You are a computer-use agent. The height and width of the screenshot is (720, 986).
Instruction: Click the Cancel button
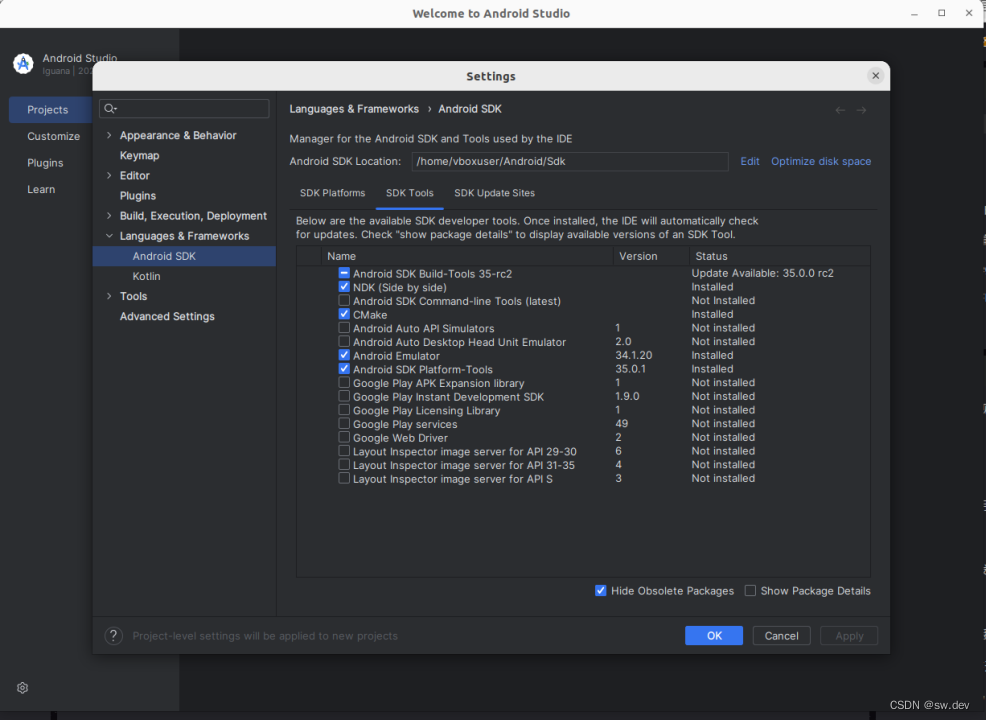coord(781,636)
